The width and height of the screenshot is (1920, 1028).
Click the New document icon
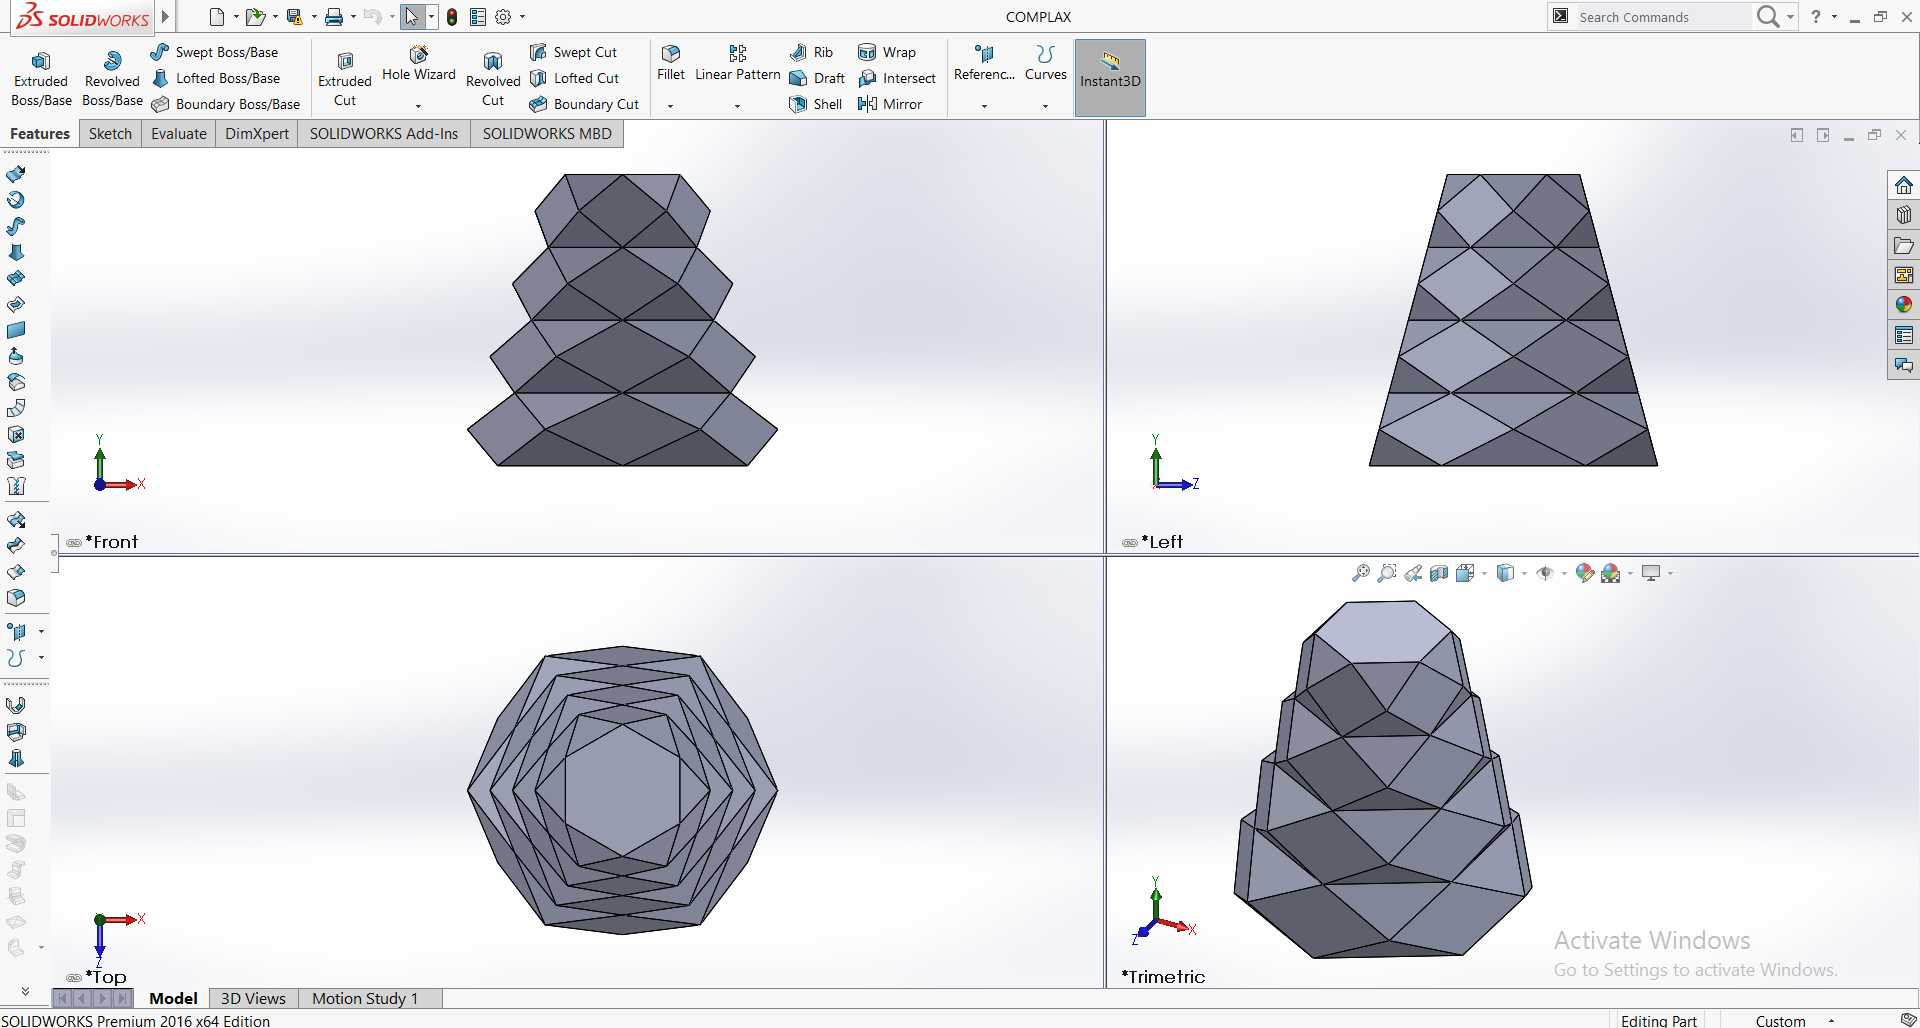pos(217,17)
